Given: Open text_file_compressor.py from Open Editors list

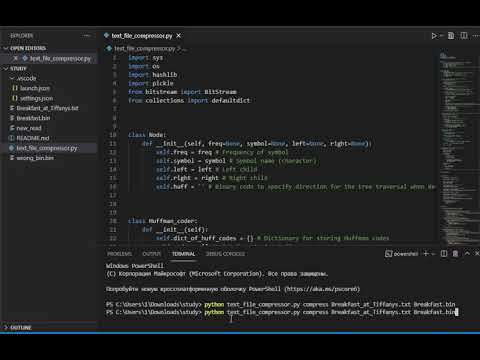Looking at the screenshot, I should coord(60,58).
